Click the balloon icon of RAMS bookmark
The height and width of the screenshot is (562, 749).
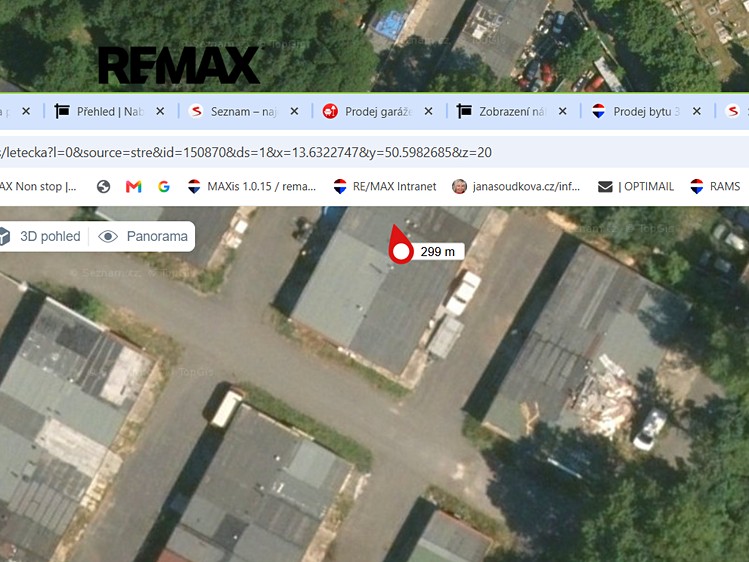697,186
